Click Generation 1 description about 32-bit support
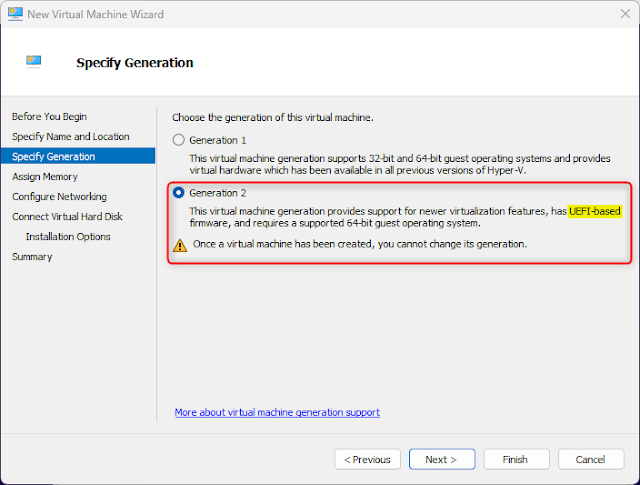 (x=400, y=164)
